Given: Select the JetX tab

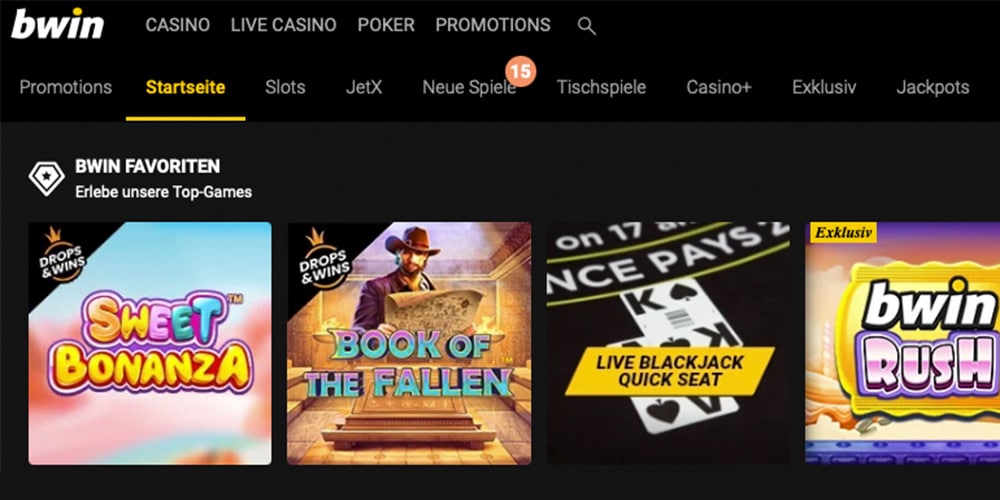Looking at the screenshot, I should pos(364,87).
